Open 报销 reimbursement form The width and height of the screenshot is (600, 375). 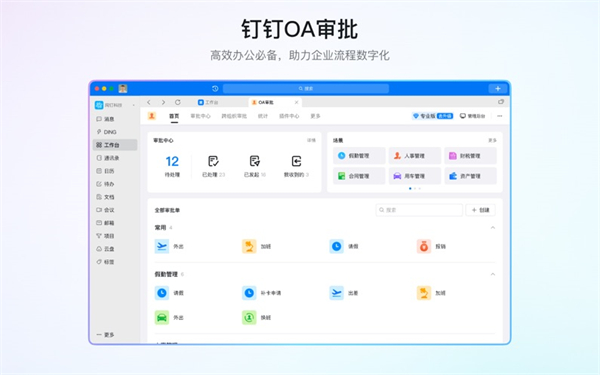coord(431,246)
